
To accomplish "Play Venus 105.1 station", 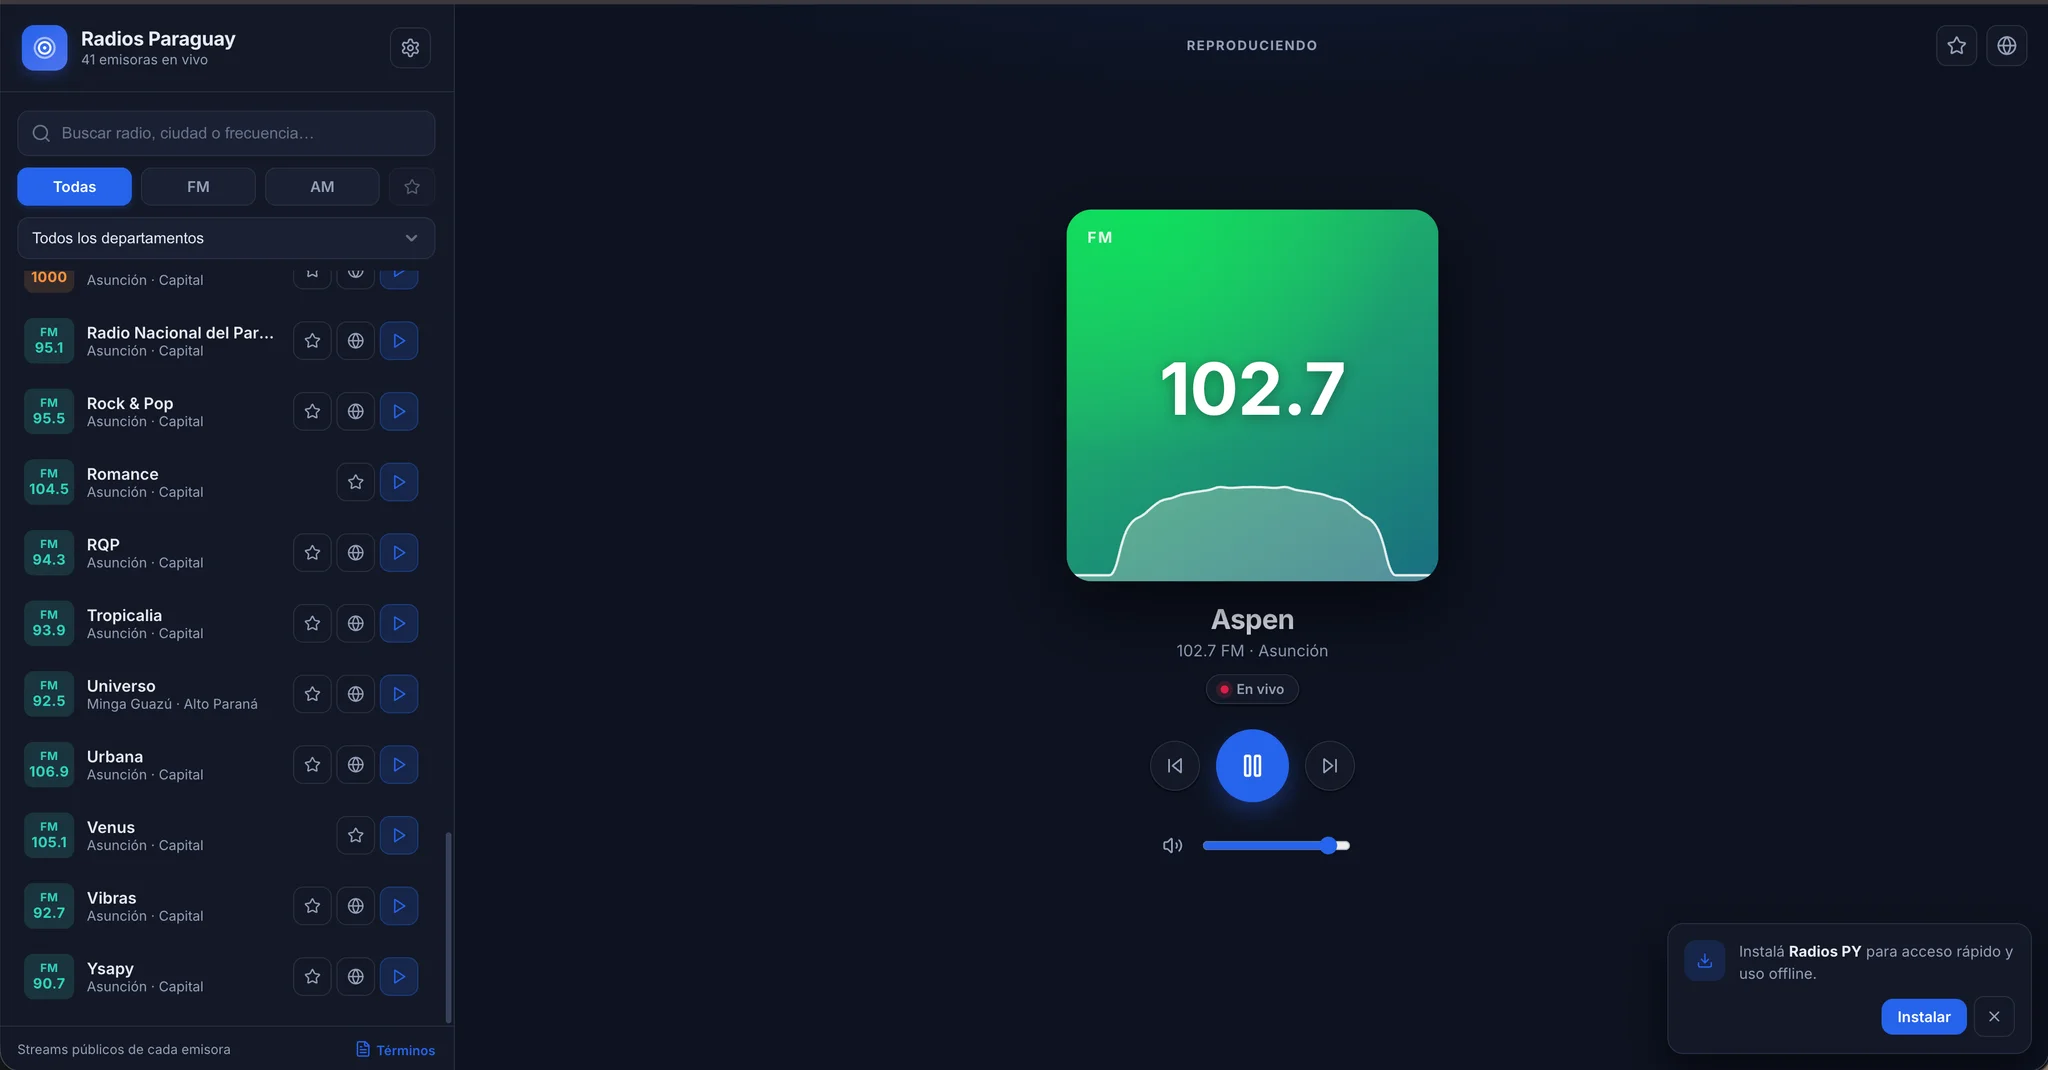I will [399, 835].
